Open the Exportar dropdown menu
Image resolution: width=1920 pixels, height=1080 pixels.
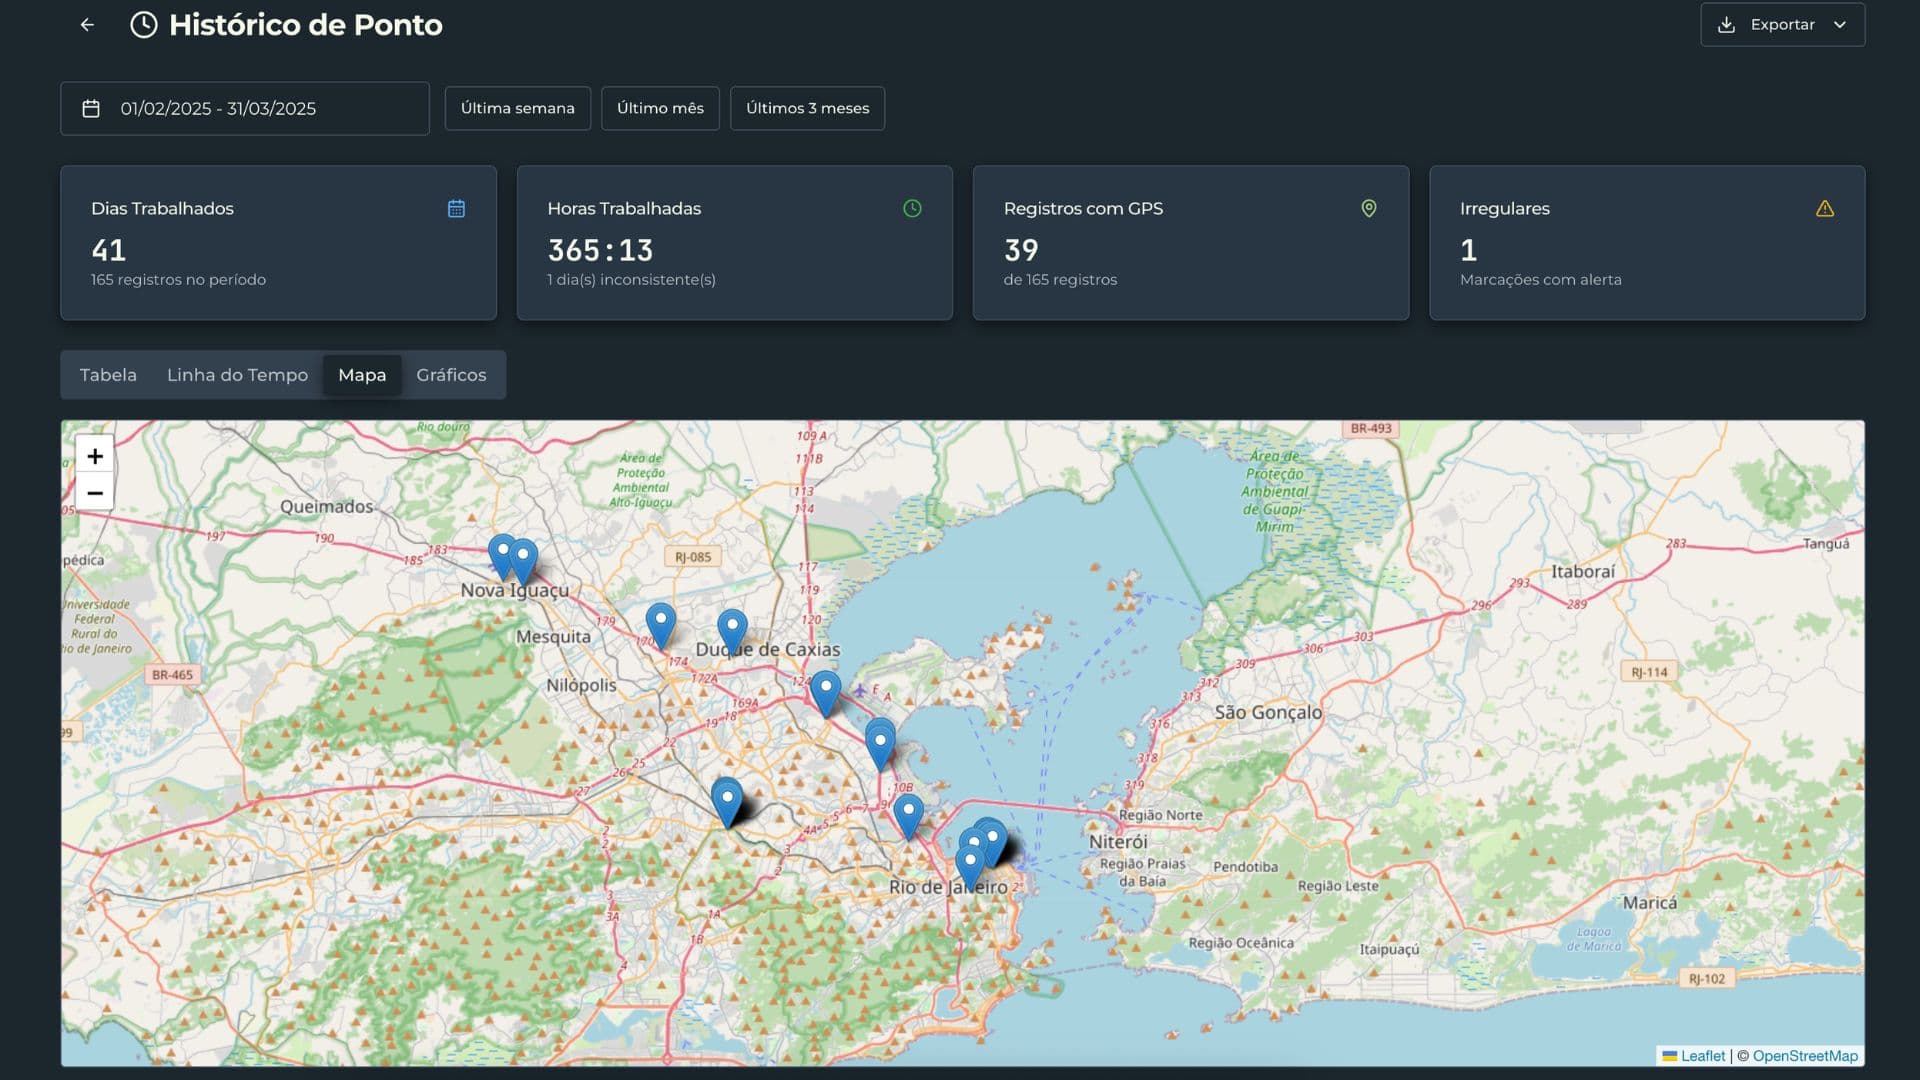[x=1782, y=25]
